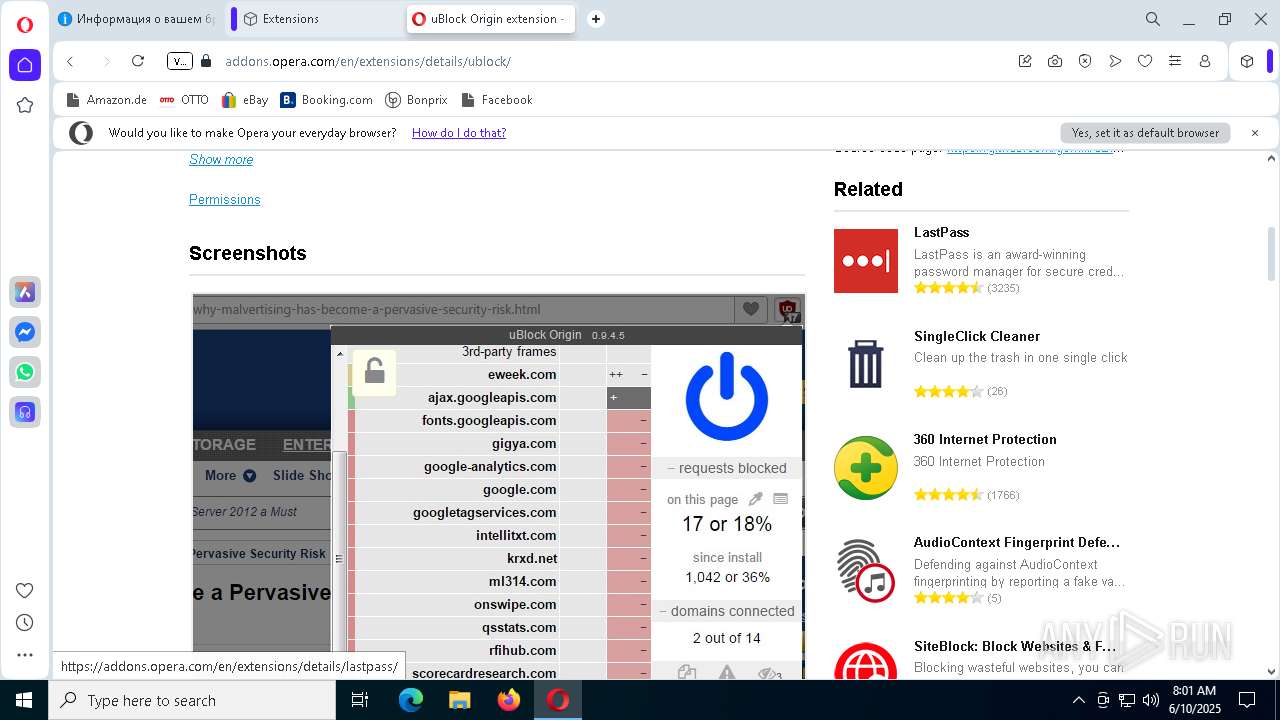Add page to bookmarks heart icon
Image resolution: width=1280 pixels, height=720 pixels.
1145,61
